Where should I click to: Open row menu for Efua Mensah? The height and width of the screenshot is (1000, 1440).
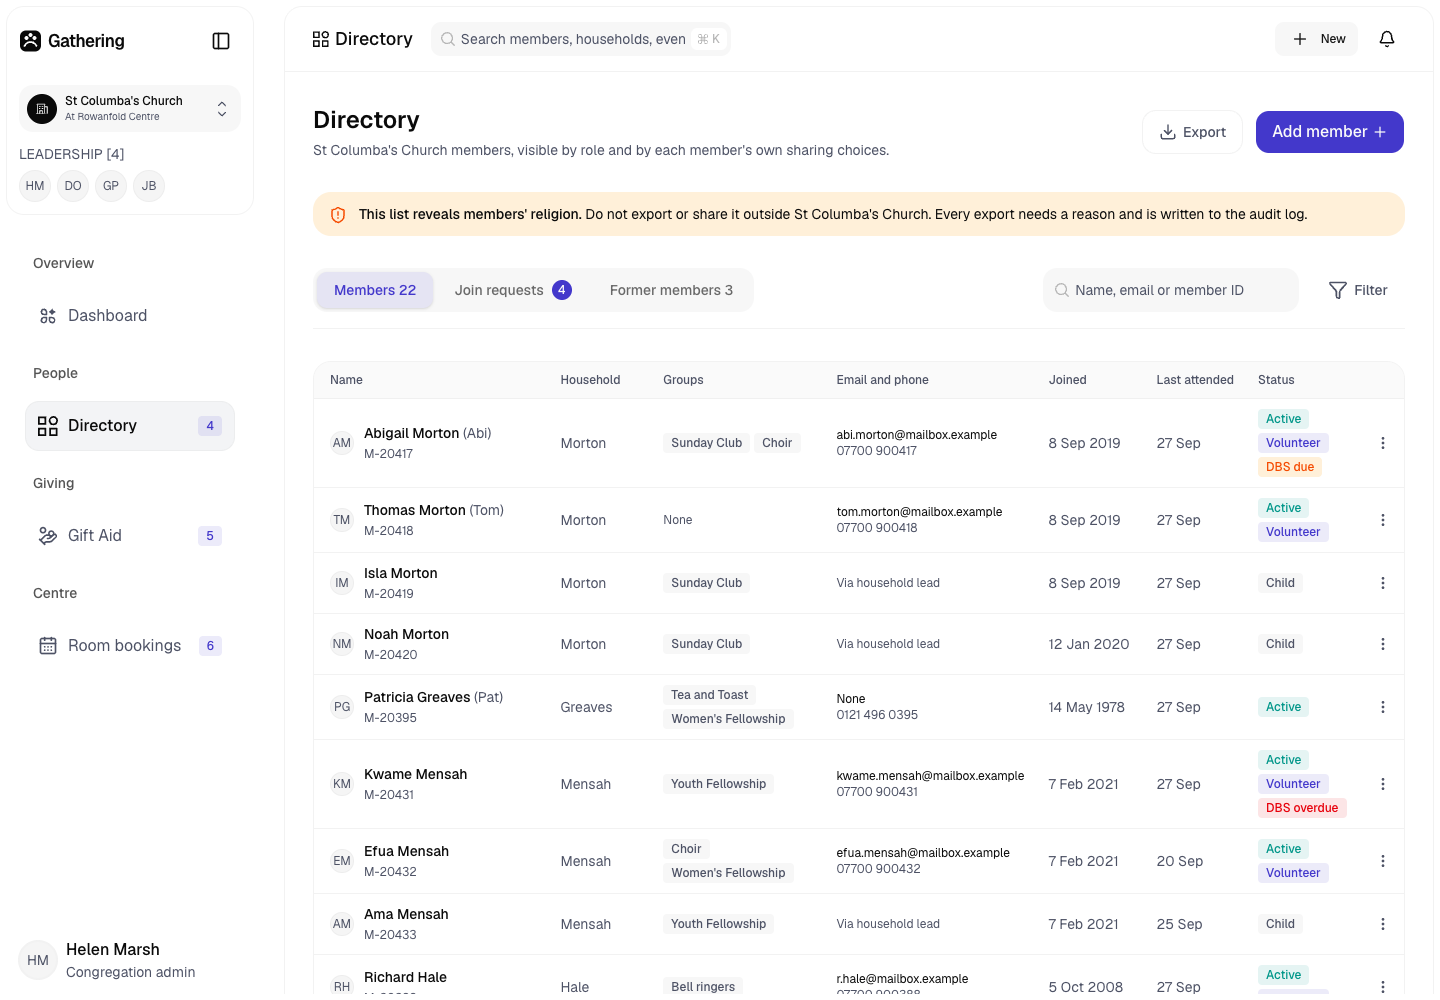(1383, 861)
